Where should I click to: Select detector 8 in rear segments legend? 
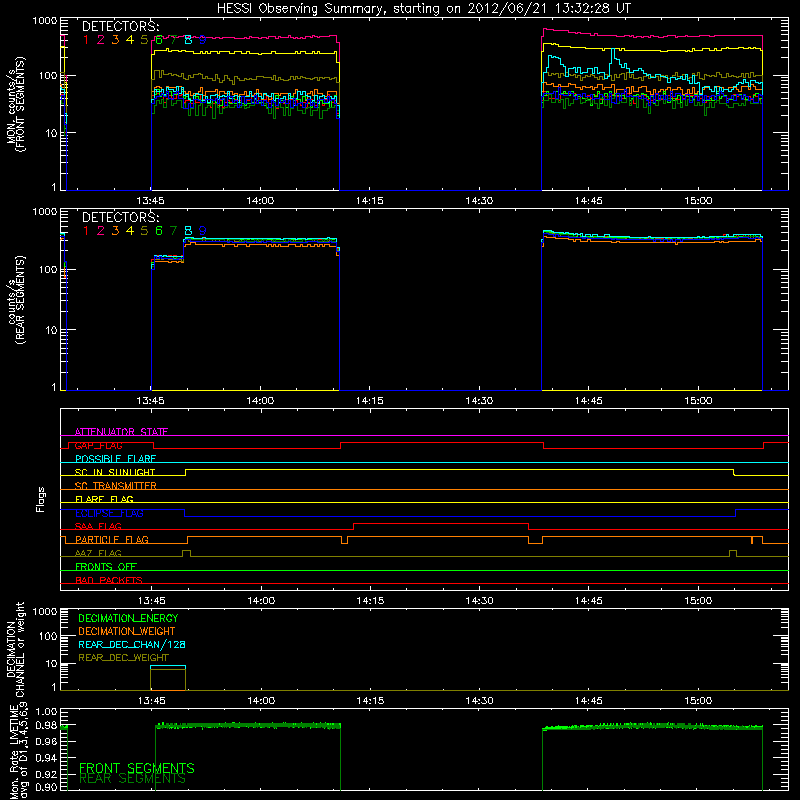coord(188,231)
